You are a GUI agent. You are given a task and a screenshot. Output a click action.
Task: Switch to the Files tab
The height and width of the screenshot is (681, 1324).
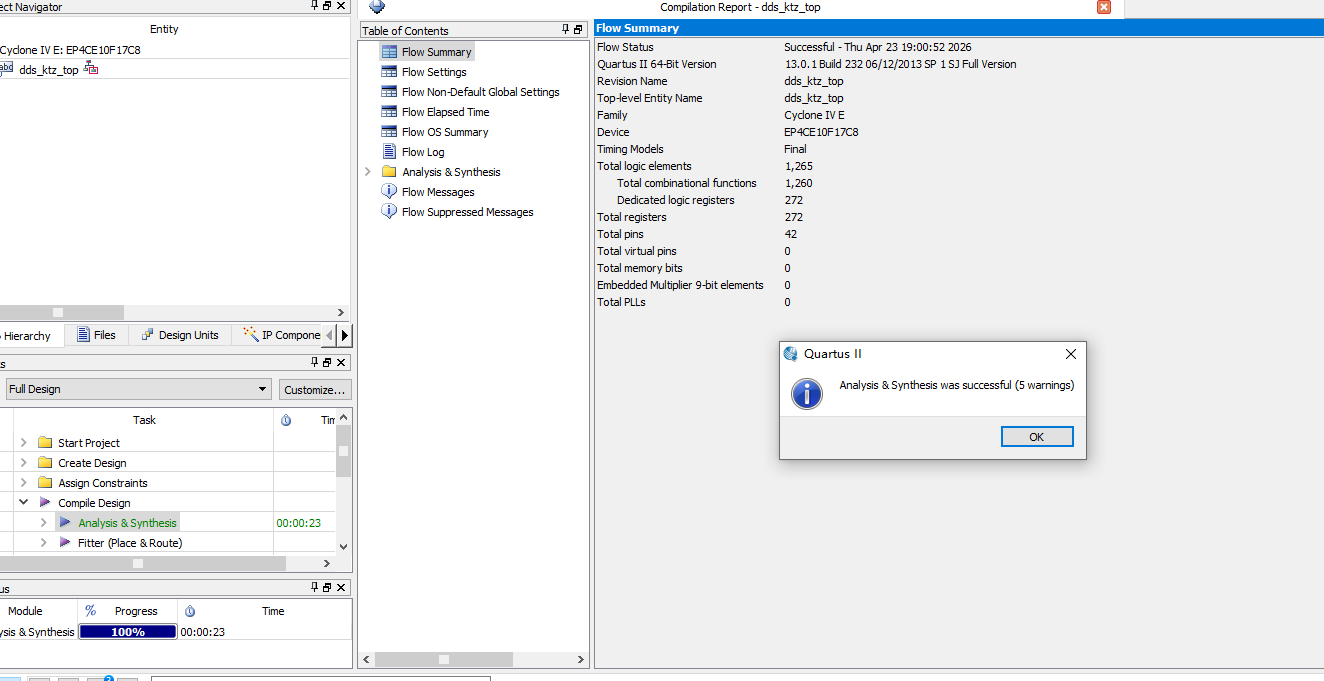pos(96,335)
